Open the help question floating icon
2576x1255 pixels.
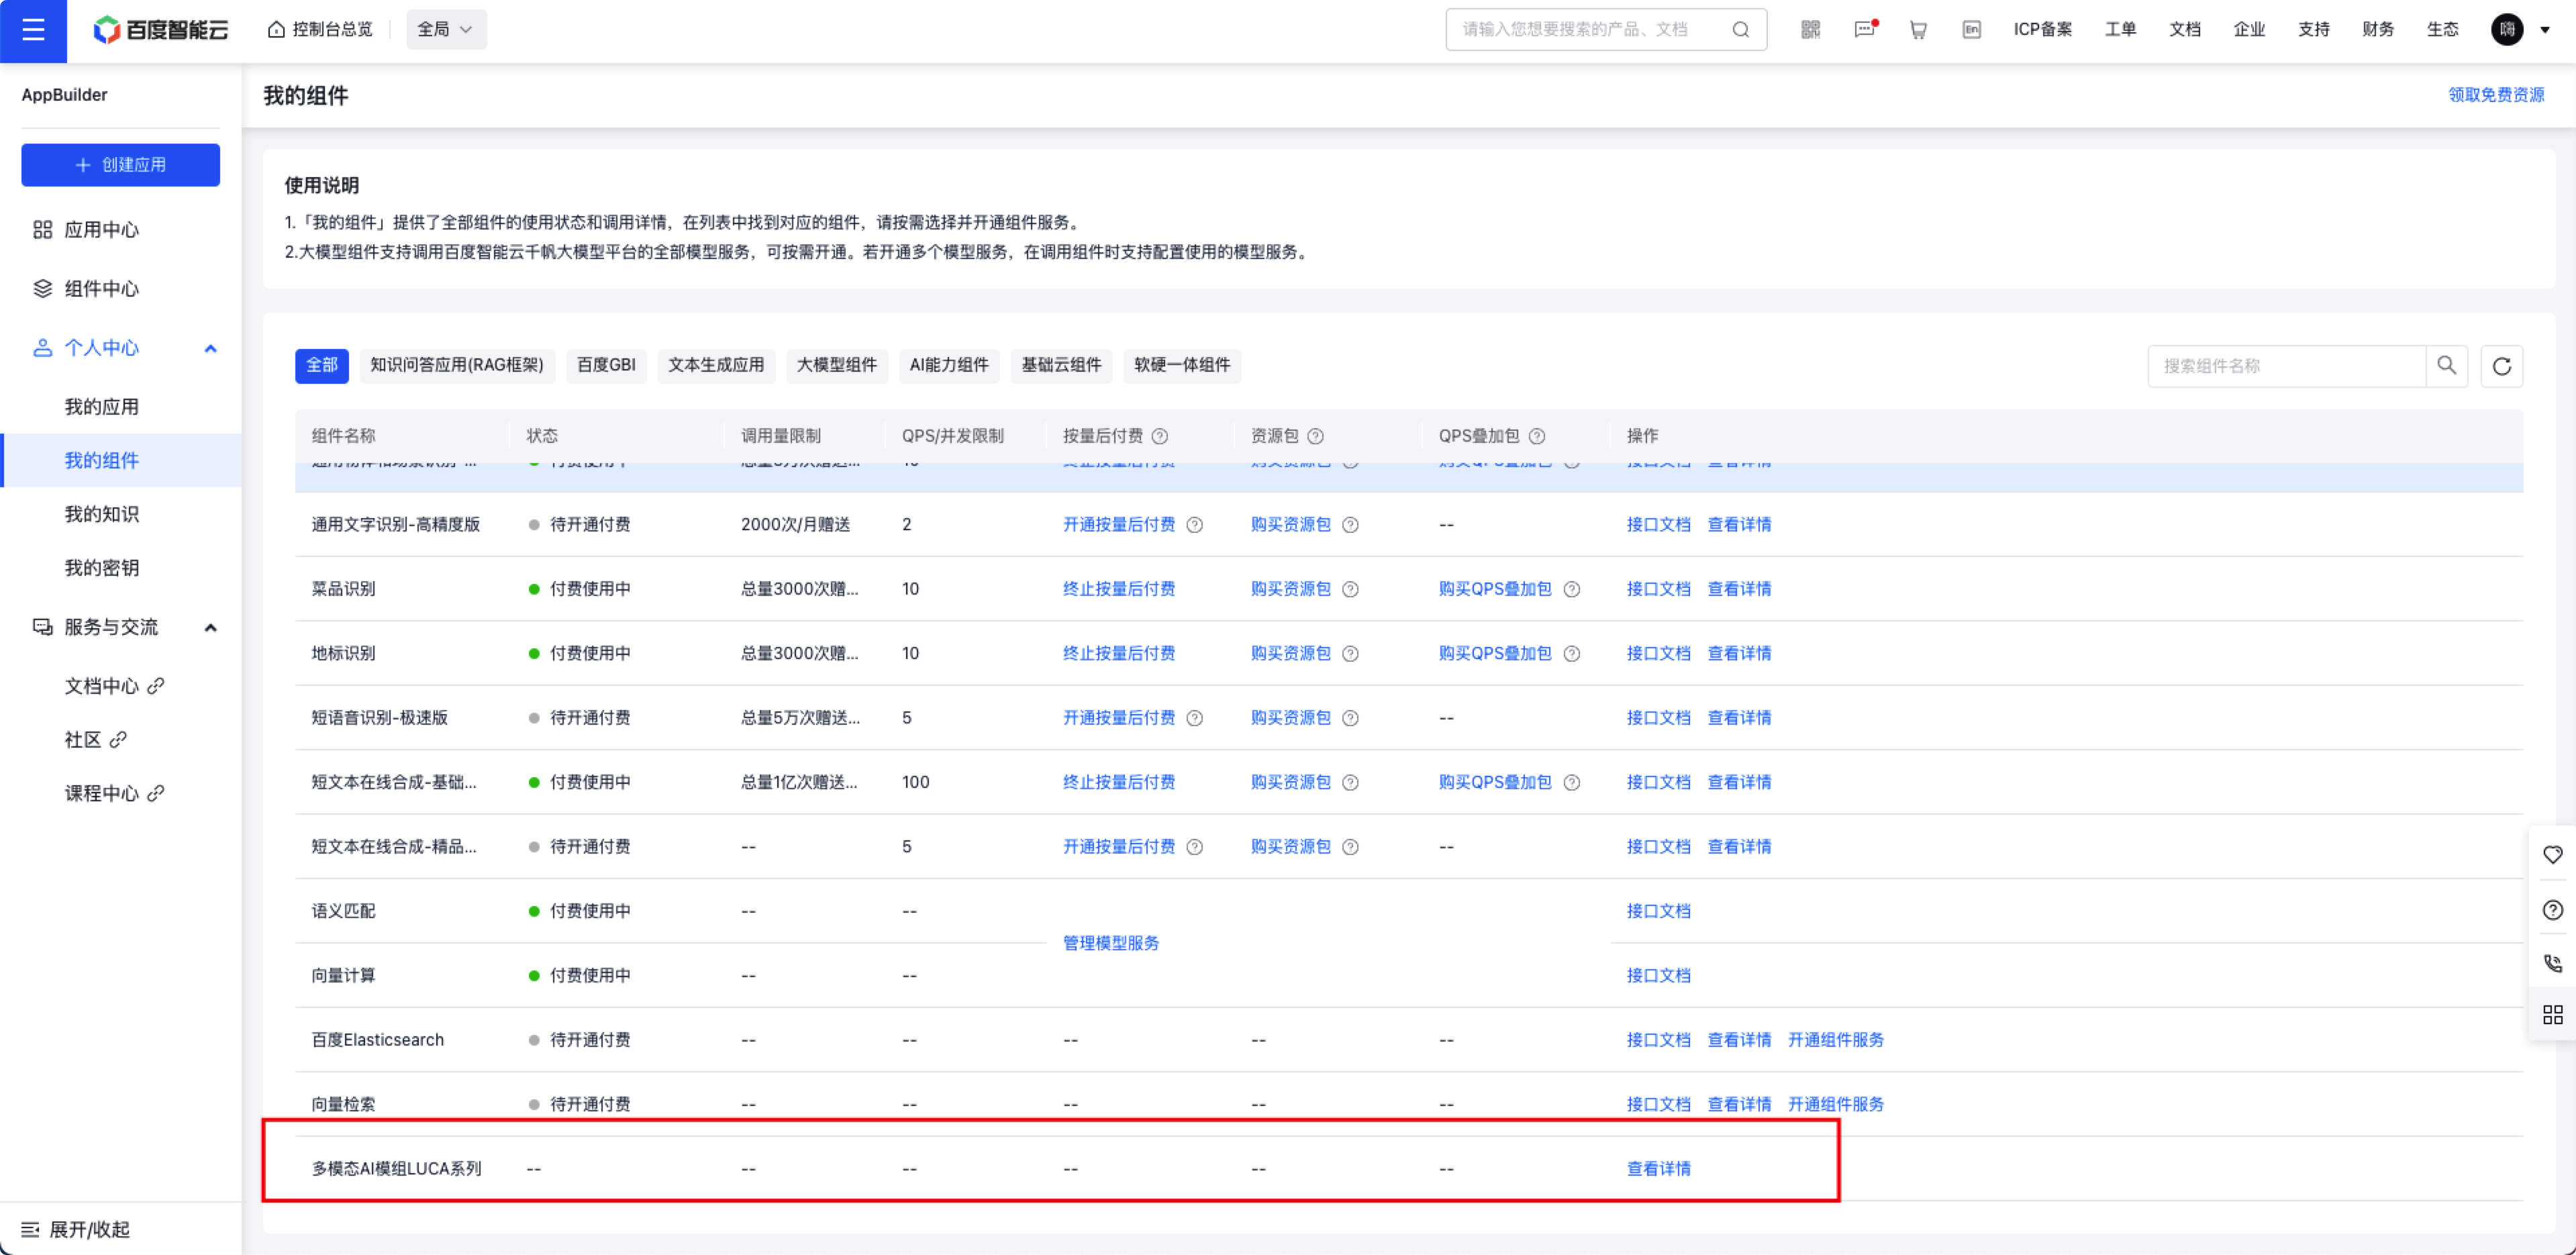pyautogui.click(x=2553, y=910)
